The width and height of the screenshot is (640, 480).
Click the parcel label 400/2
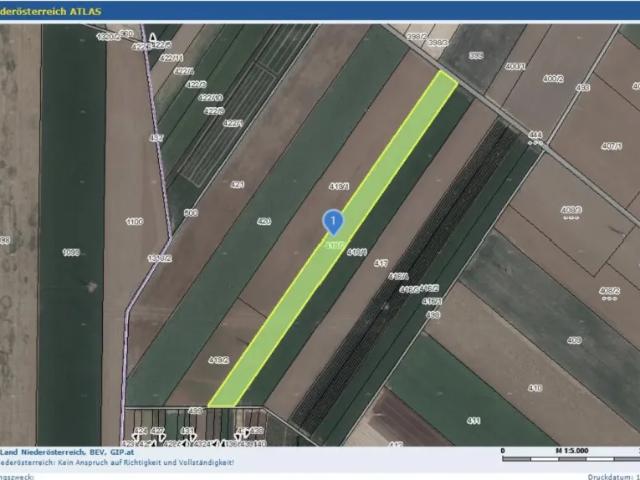[553, 79]
